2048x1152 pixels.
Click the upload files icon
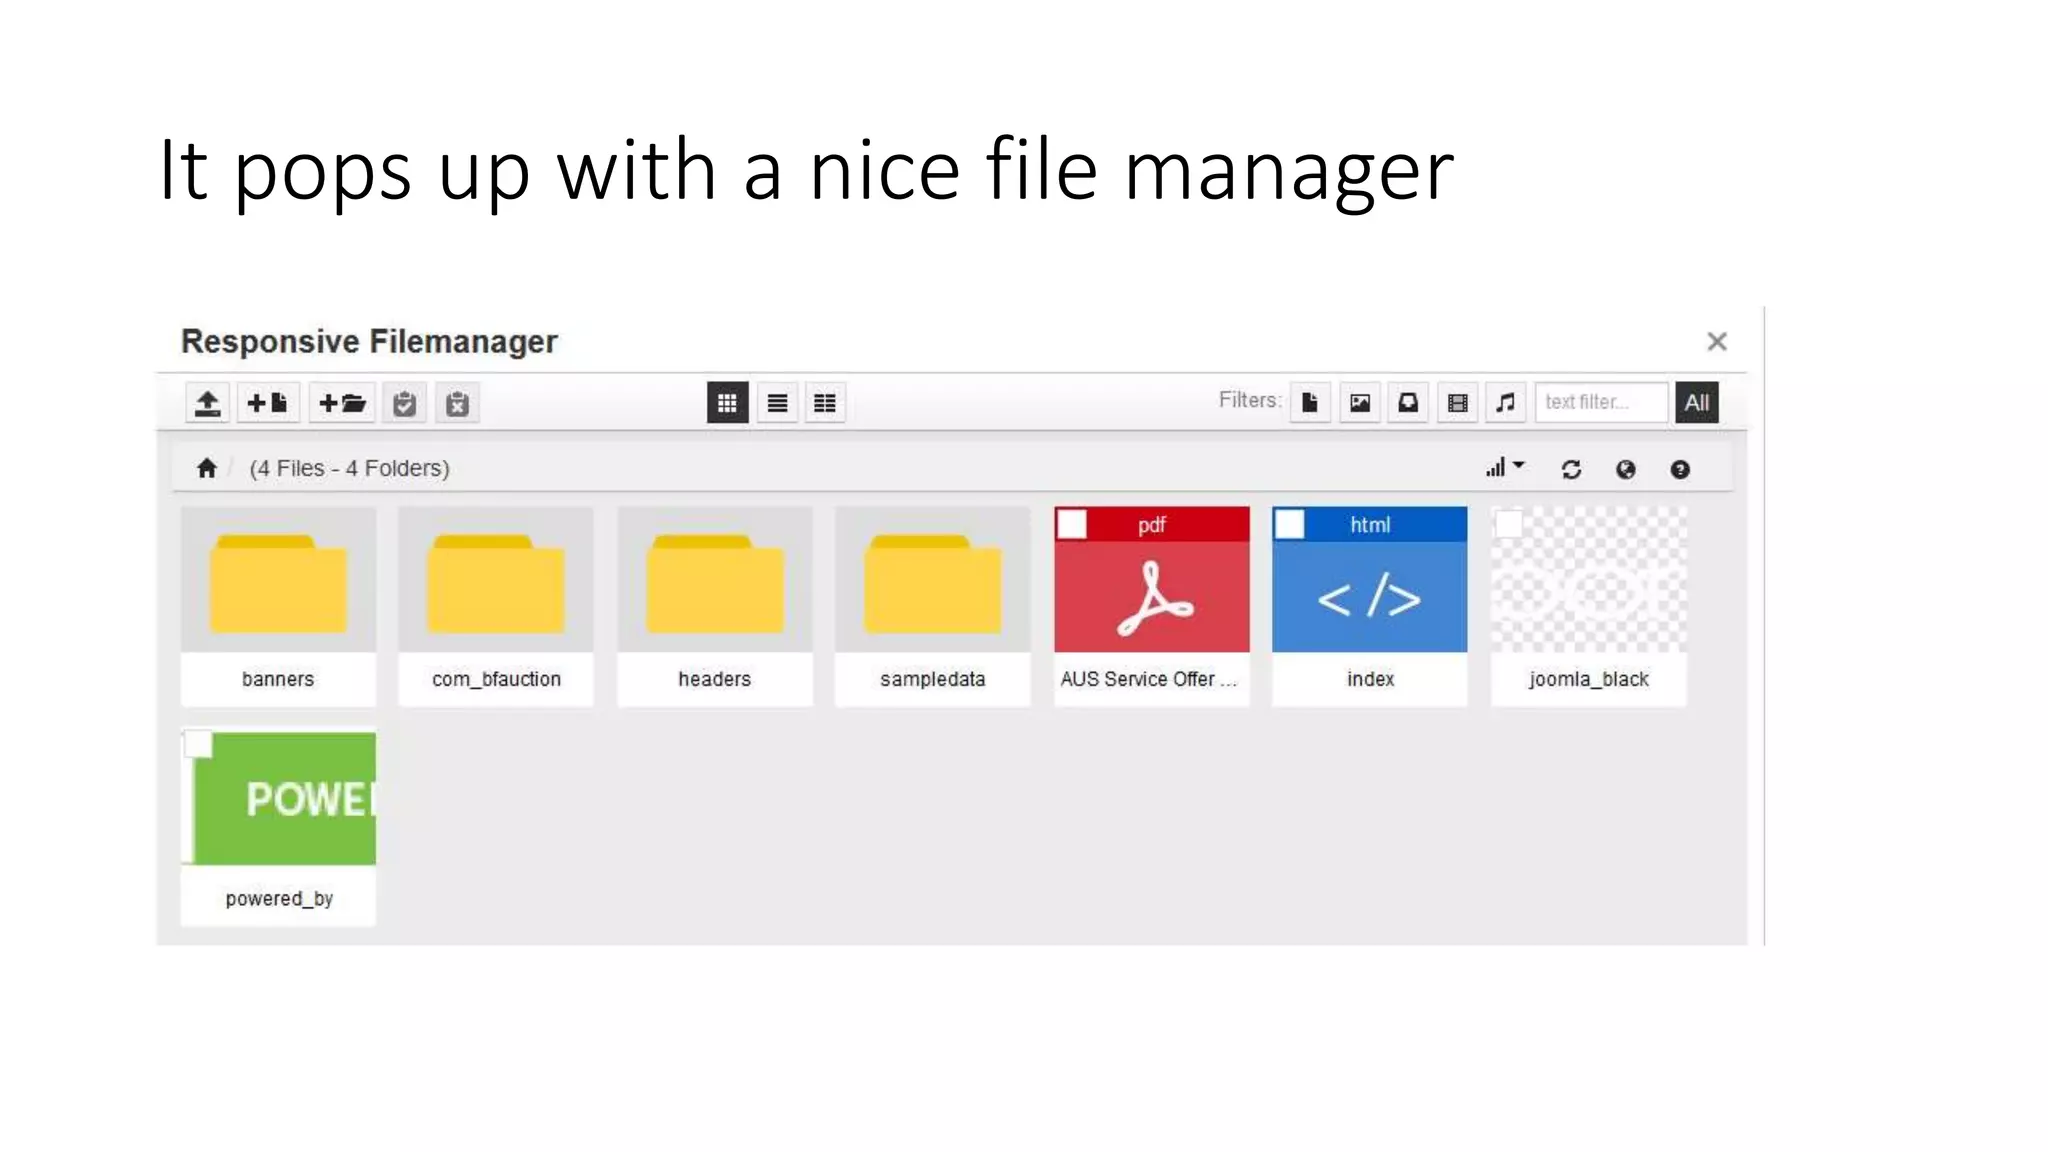[207, 403]
